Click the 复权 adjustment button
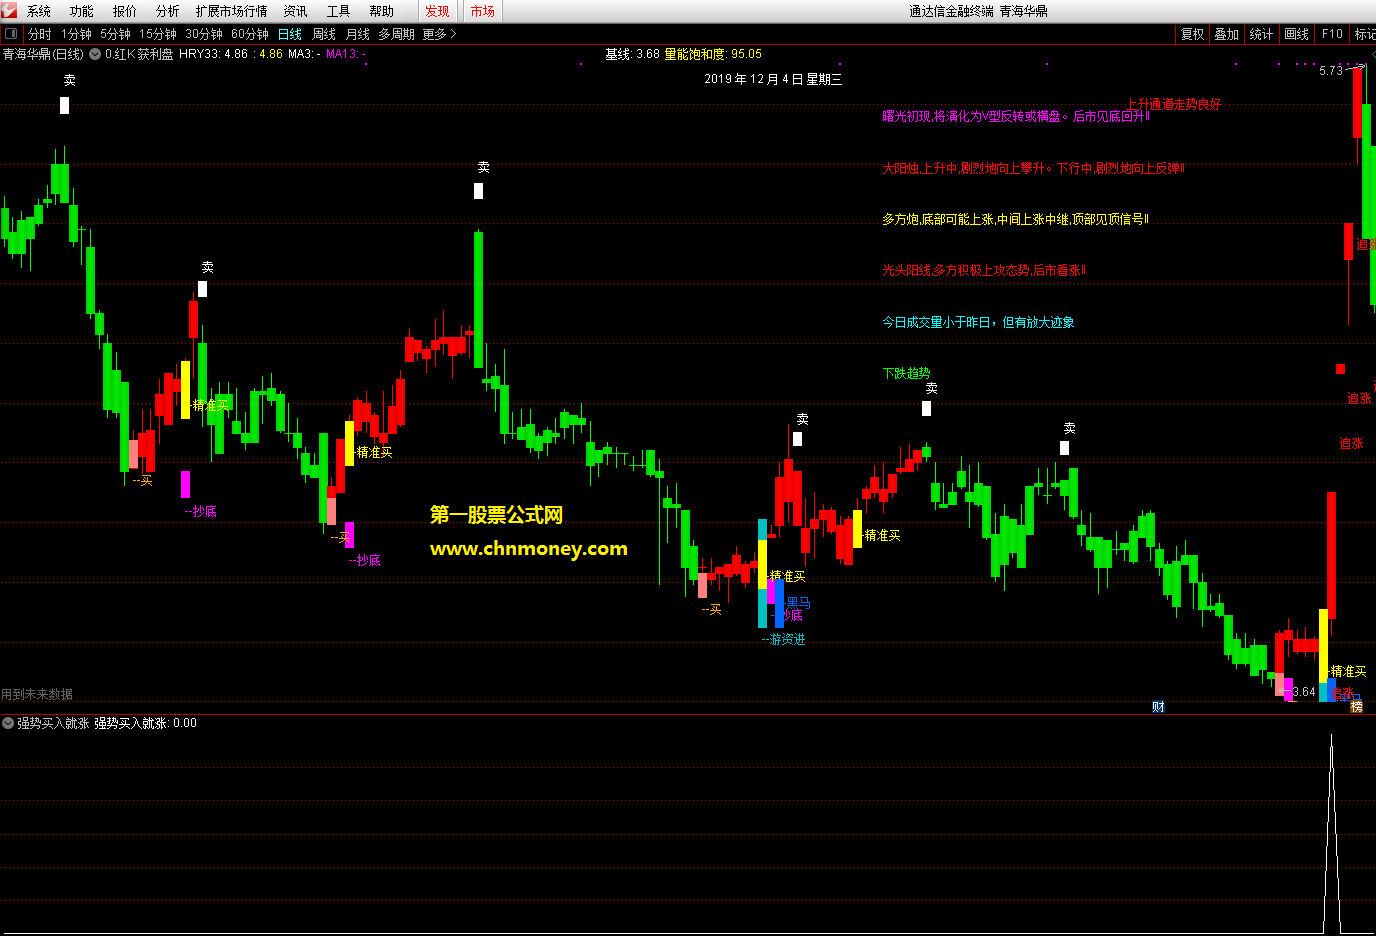The width and height of the screenshot is (1376, 936). (1193, 34)
